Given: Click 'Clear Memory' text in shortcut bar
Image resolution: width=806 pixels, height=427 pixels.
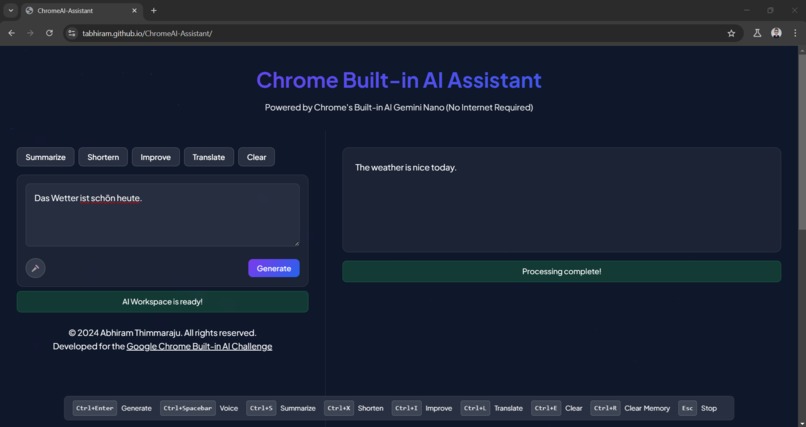Looking at the screenshot, I should [647, 409].
